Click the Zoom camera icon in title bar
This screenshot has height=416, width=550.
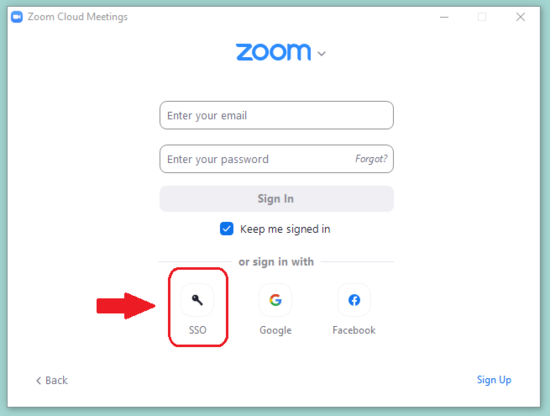(17, 17)
